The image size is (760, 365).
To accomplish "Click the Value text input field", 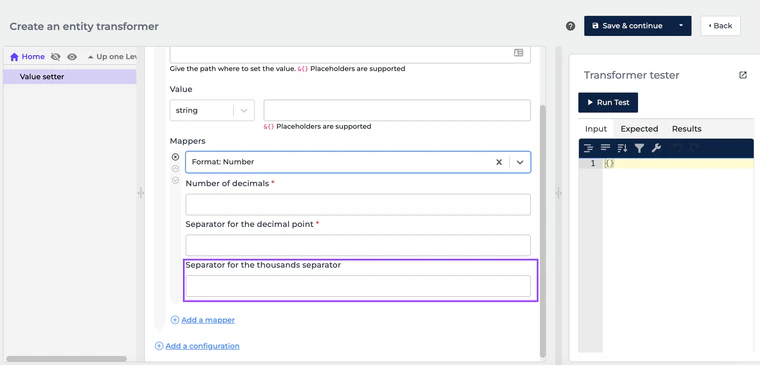I will [x=397, y=111].
